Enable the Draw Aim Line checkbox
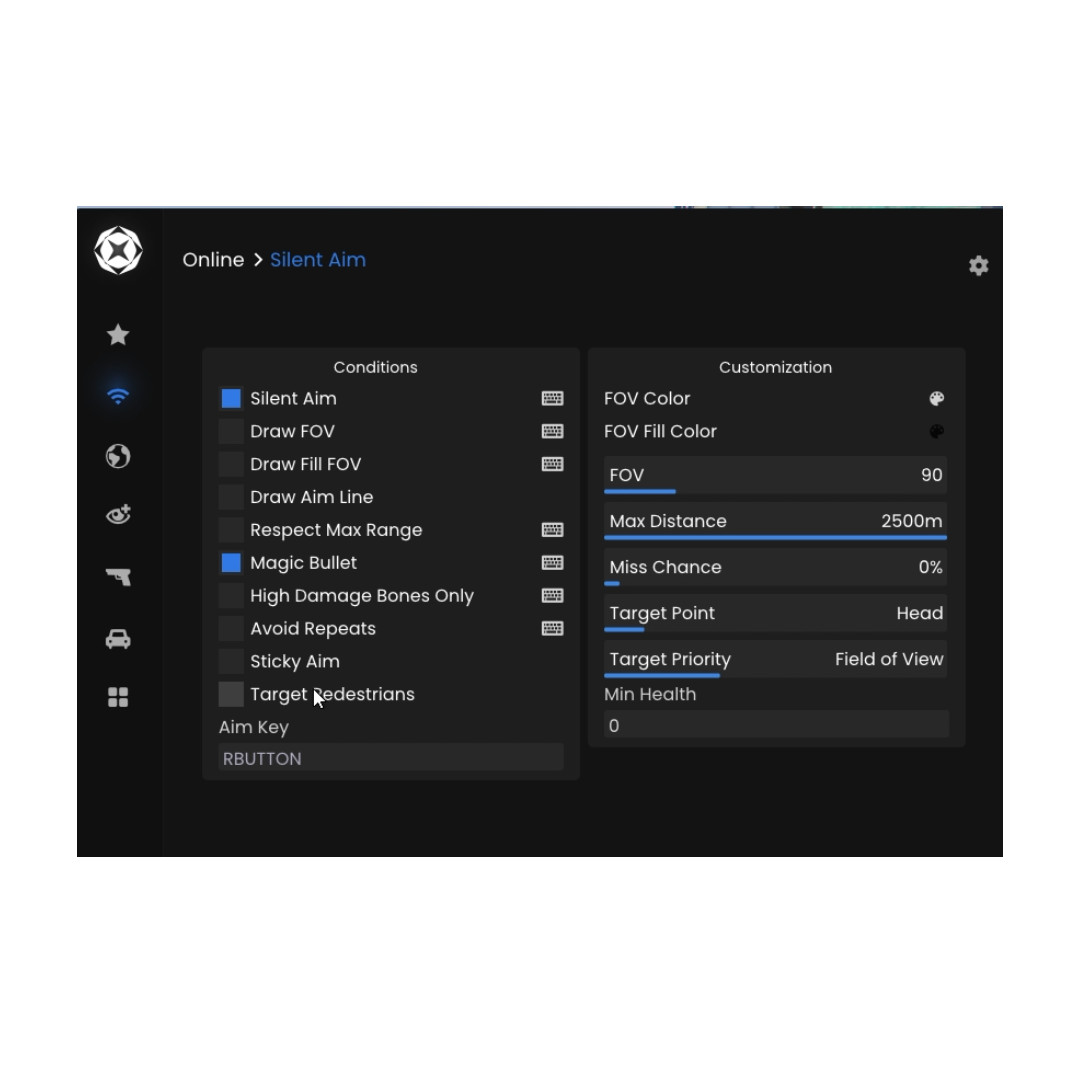 point(231,497)
